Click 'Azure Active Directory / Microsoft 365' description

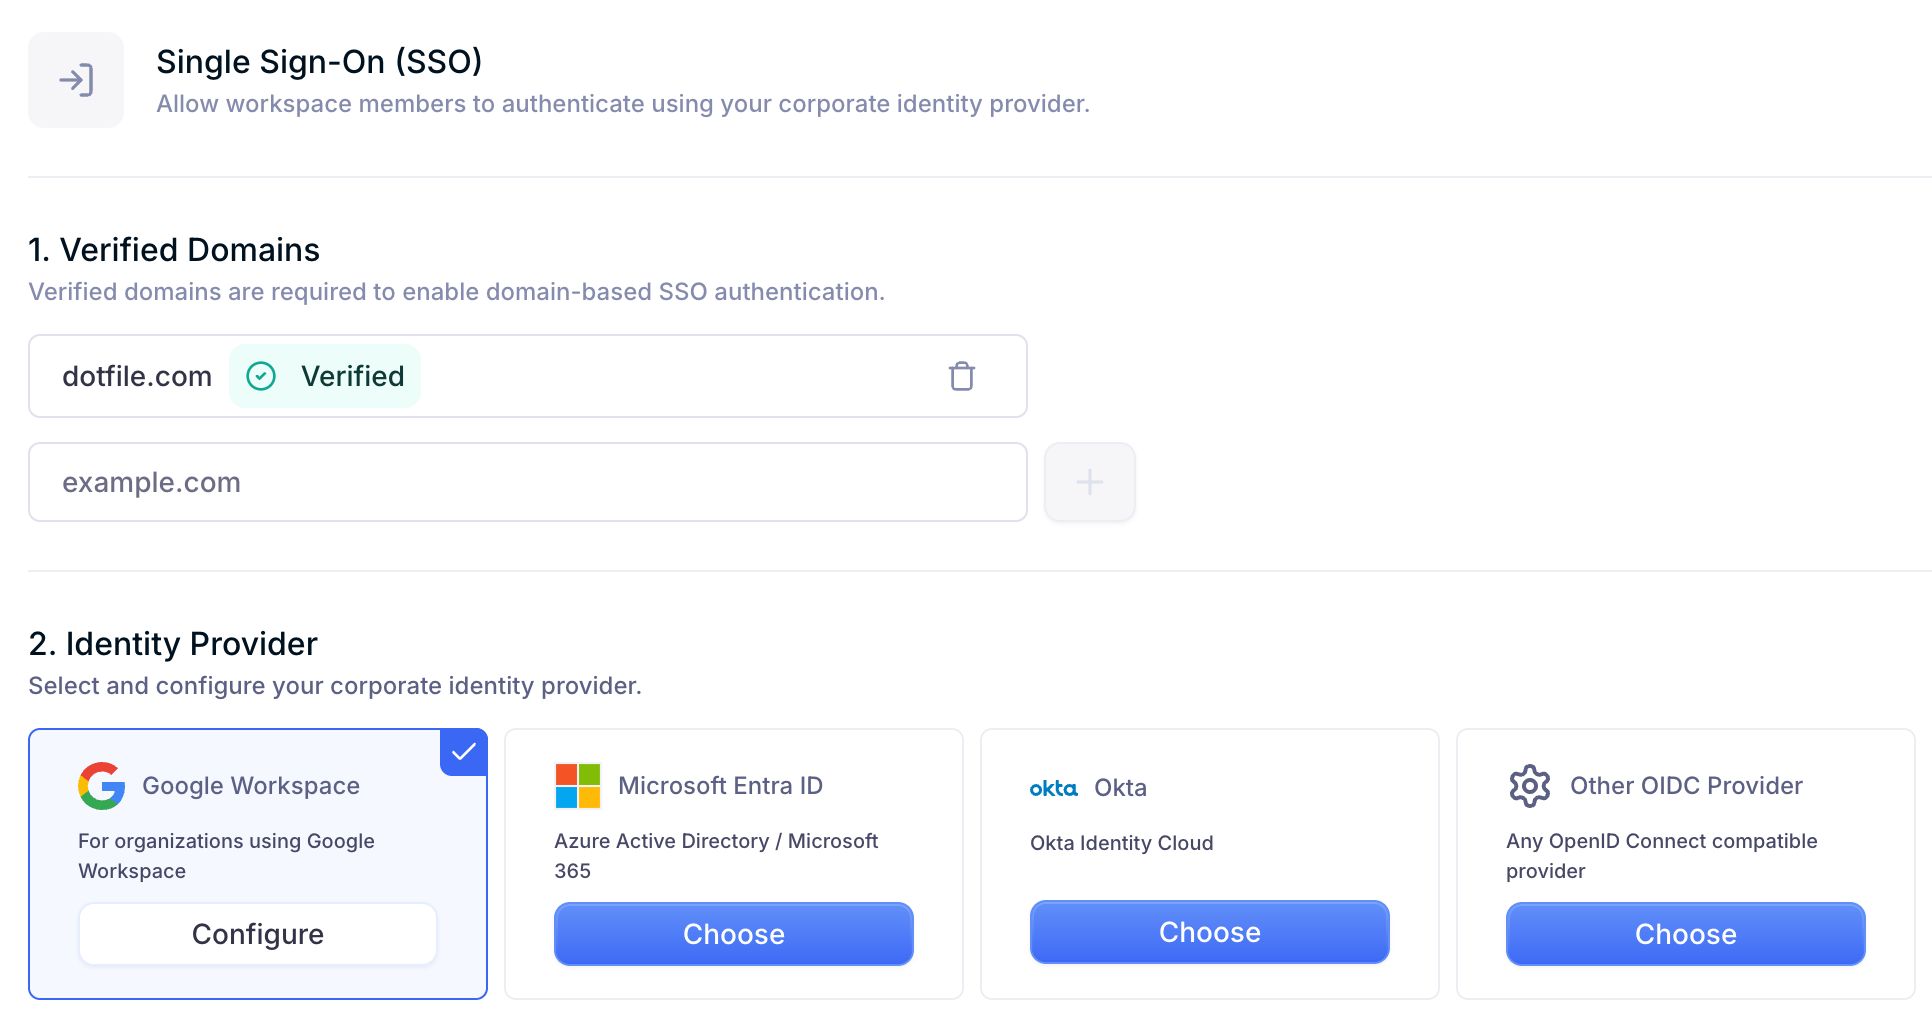pyautogui.click(x=716, y=856)
